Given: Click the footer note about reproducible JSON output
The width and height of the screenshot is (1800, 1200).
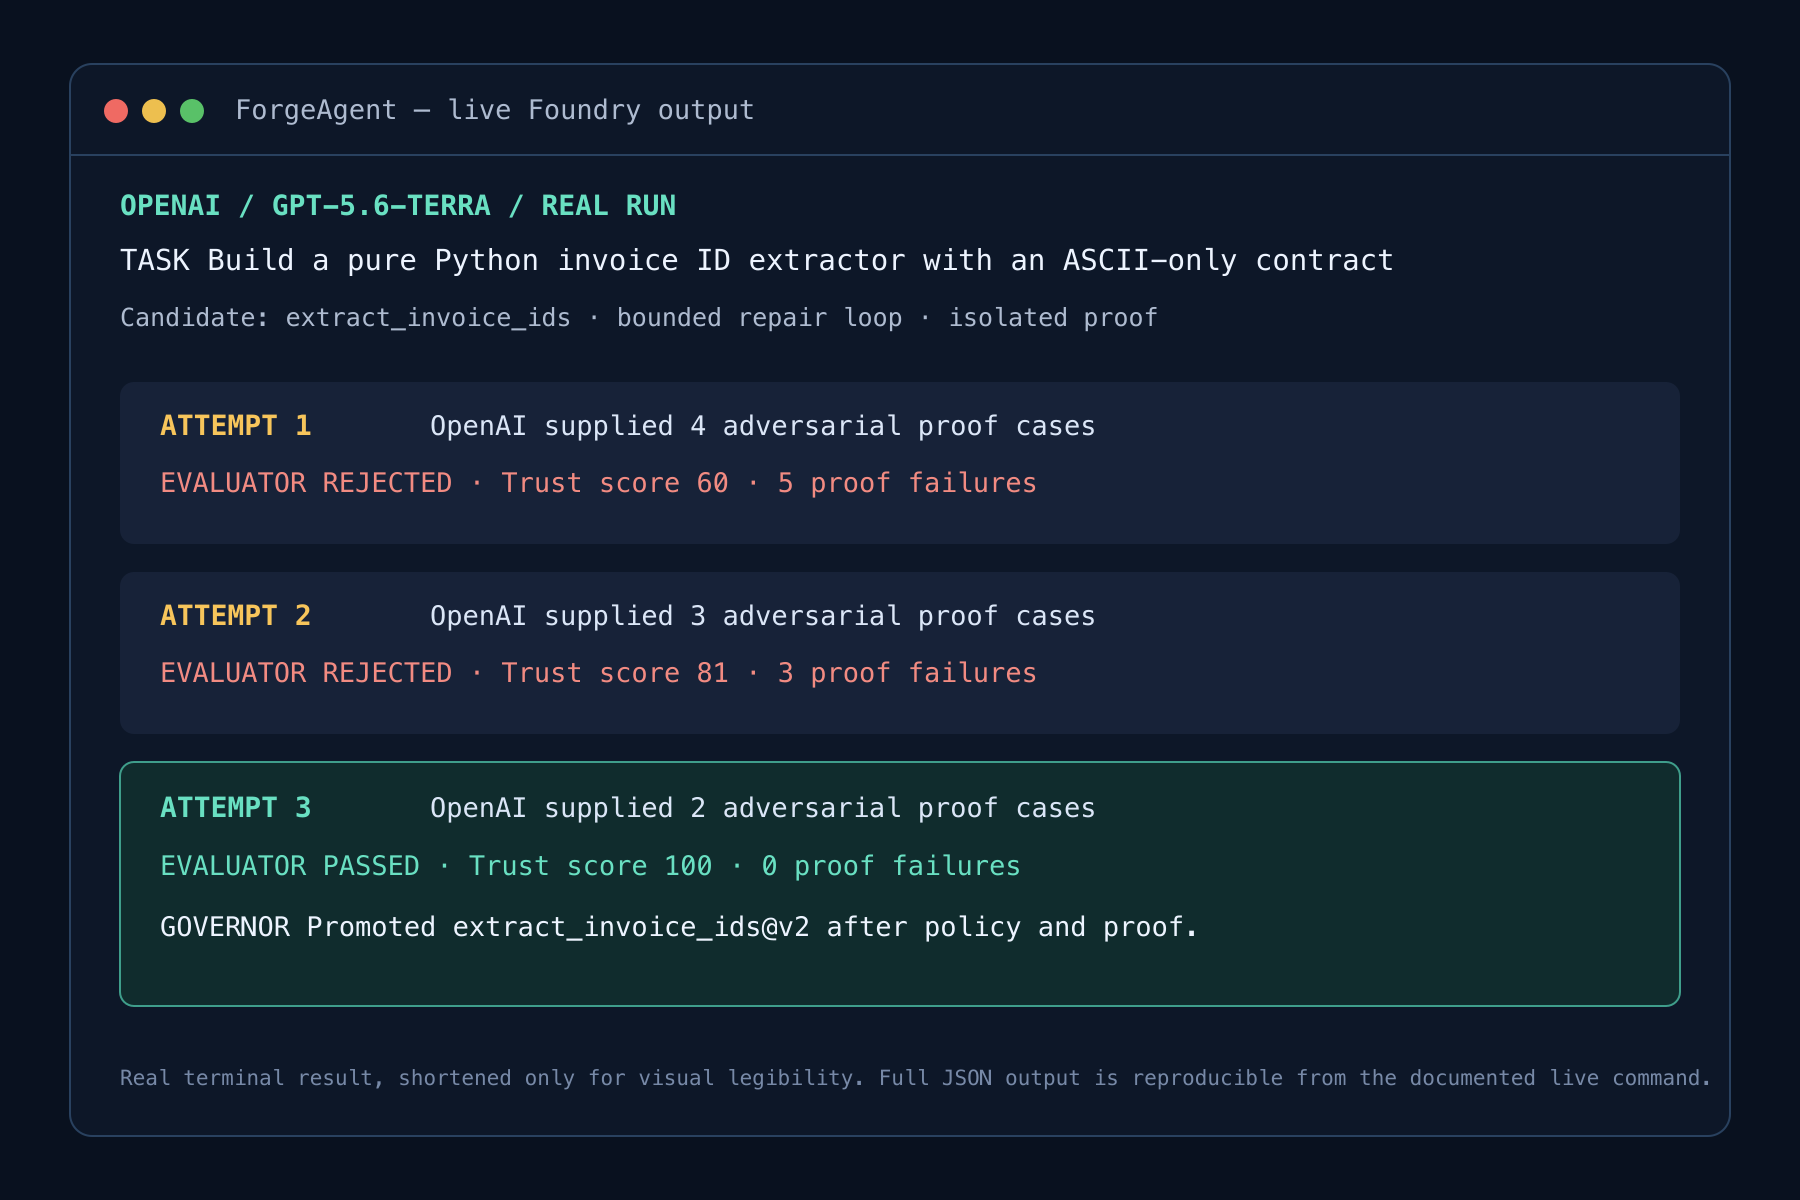Looking at the screenshot, I should tap(915, 1078).
